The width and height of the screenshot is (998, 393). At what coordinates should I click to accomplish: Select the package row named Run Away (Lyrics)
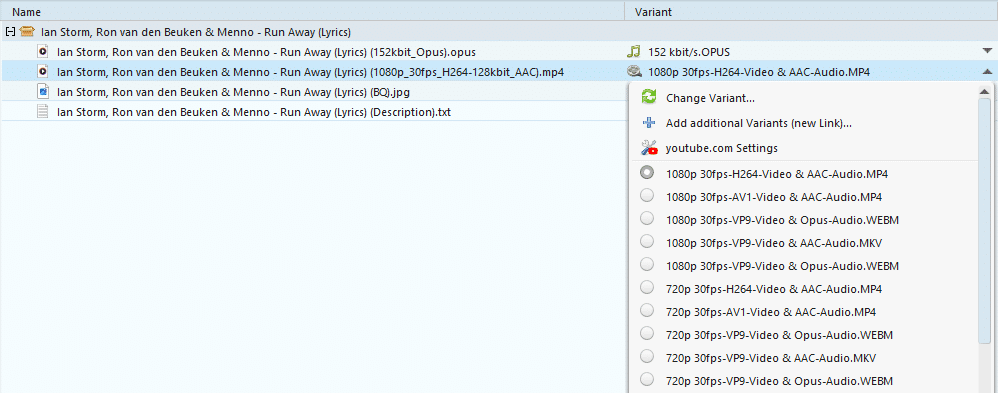click(x=499, y=31)
